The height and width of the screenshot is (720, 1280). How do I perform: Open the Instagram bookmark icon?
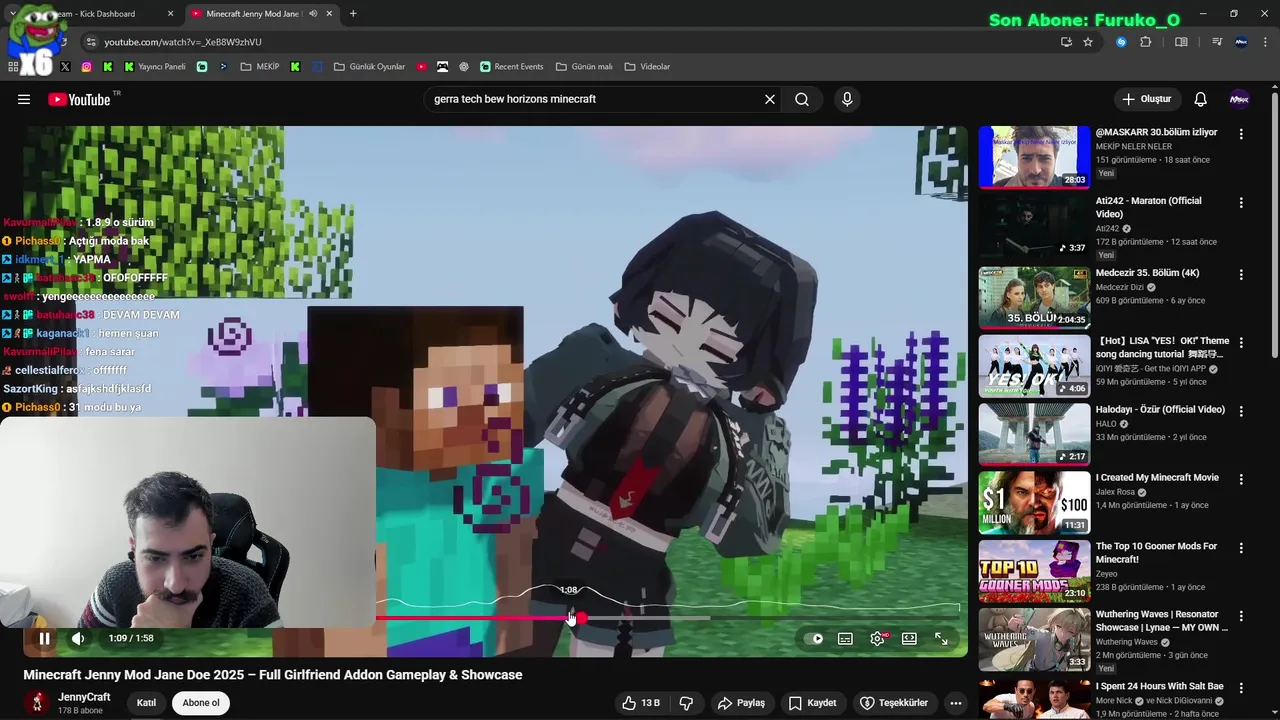click(87, 67)
